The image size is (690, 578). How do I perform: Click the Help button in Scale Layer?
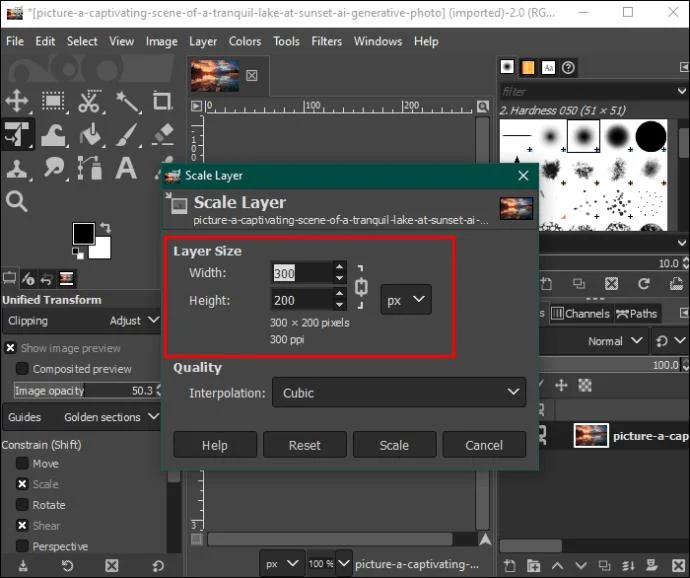pyautogui.click(x=215, y=445)
